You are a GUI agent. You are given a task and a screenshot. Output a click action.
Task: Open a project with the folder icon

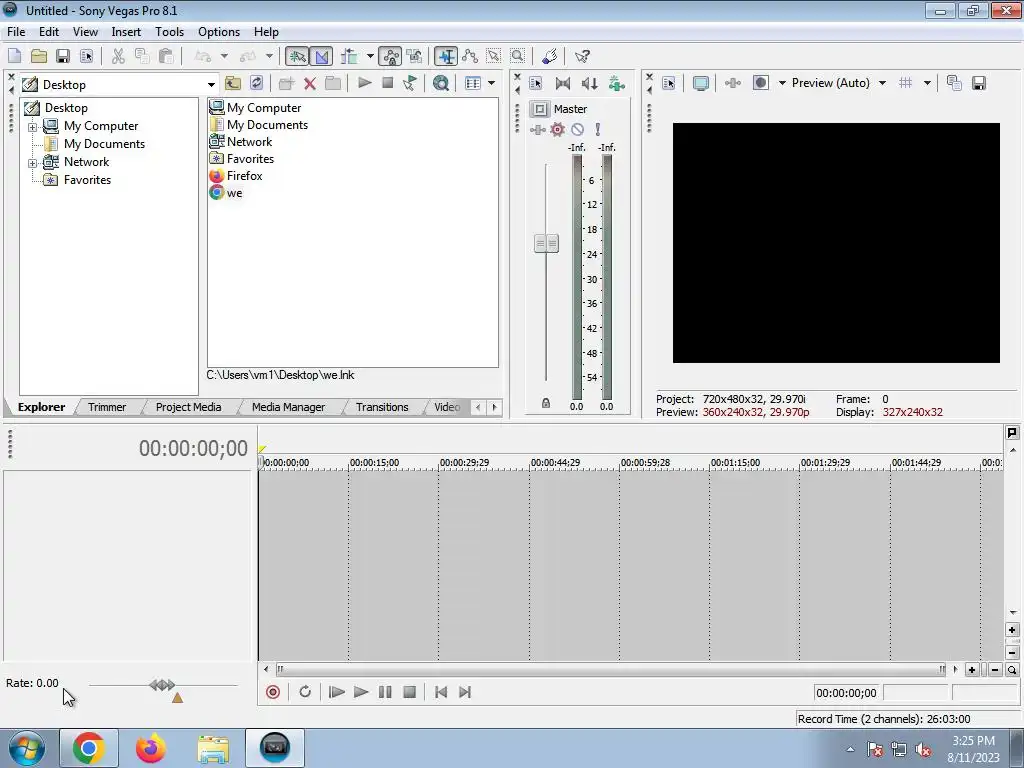pyautogui.click(x=39, y=56)
